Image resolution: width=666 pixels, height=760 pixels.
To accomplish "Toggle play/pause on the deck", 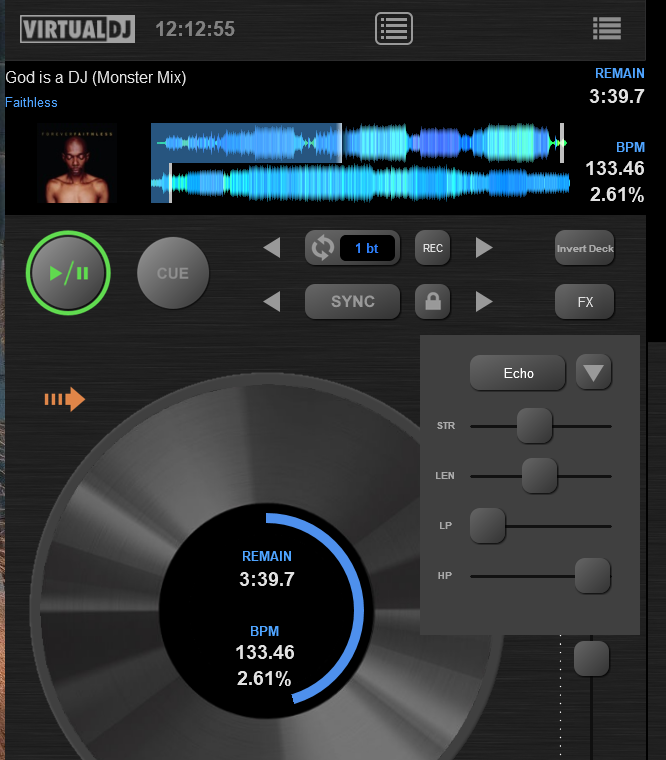I will pos(68,273).
